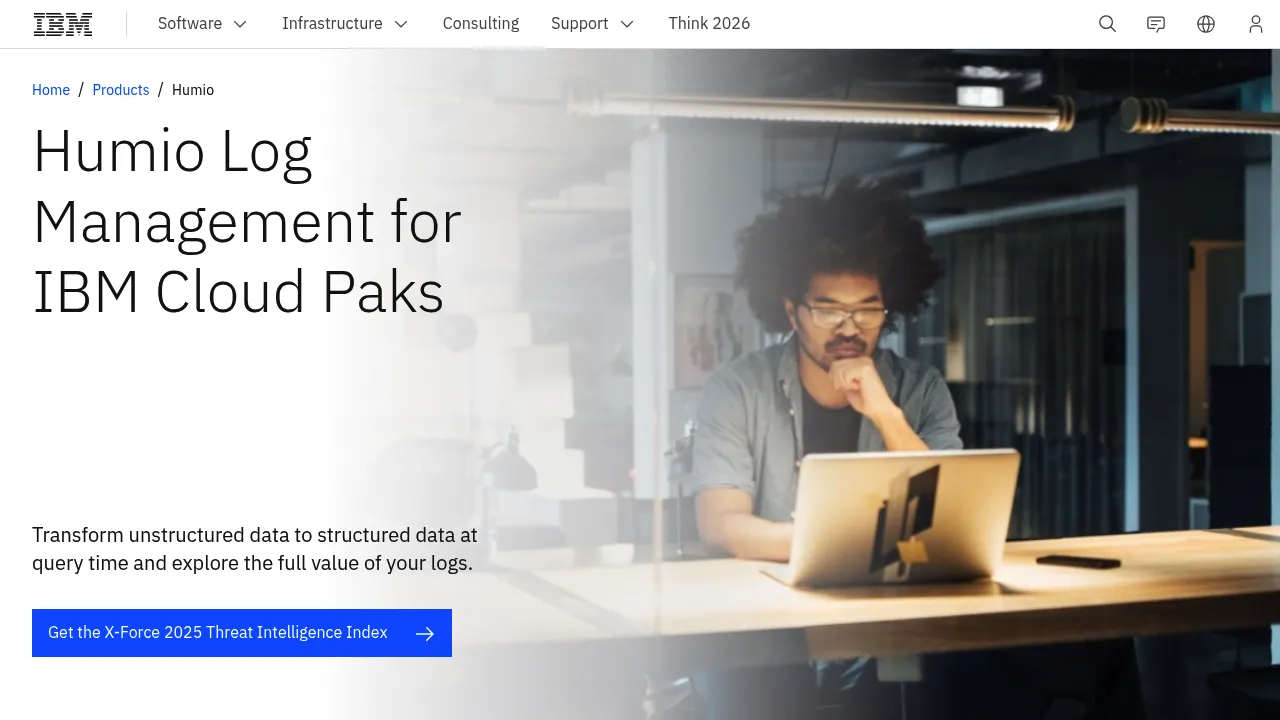
Task: Click the Transform unstructured data paragraph
Action: (x=255, y=549)
